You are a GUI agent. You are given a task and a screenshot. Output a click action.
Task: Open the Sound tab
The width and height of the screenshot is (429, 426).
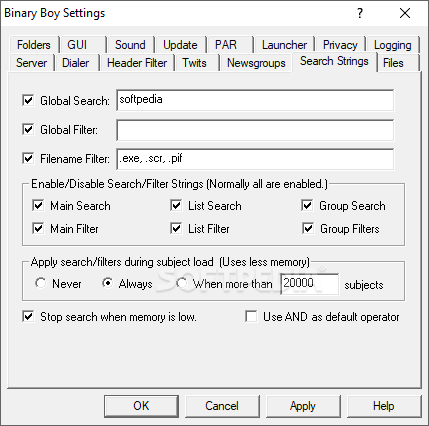click(x=130, y=45)
